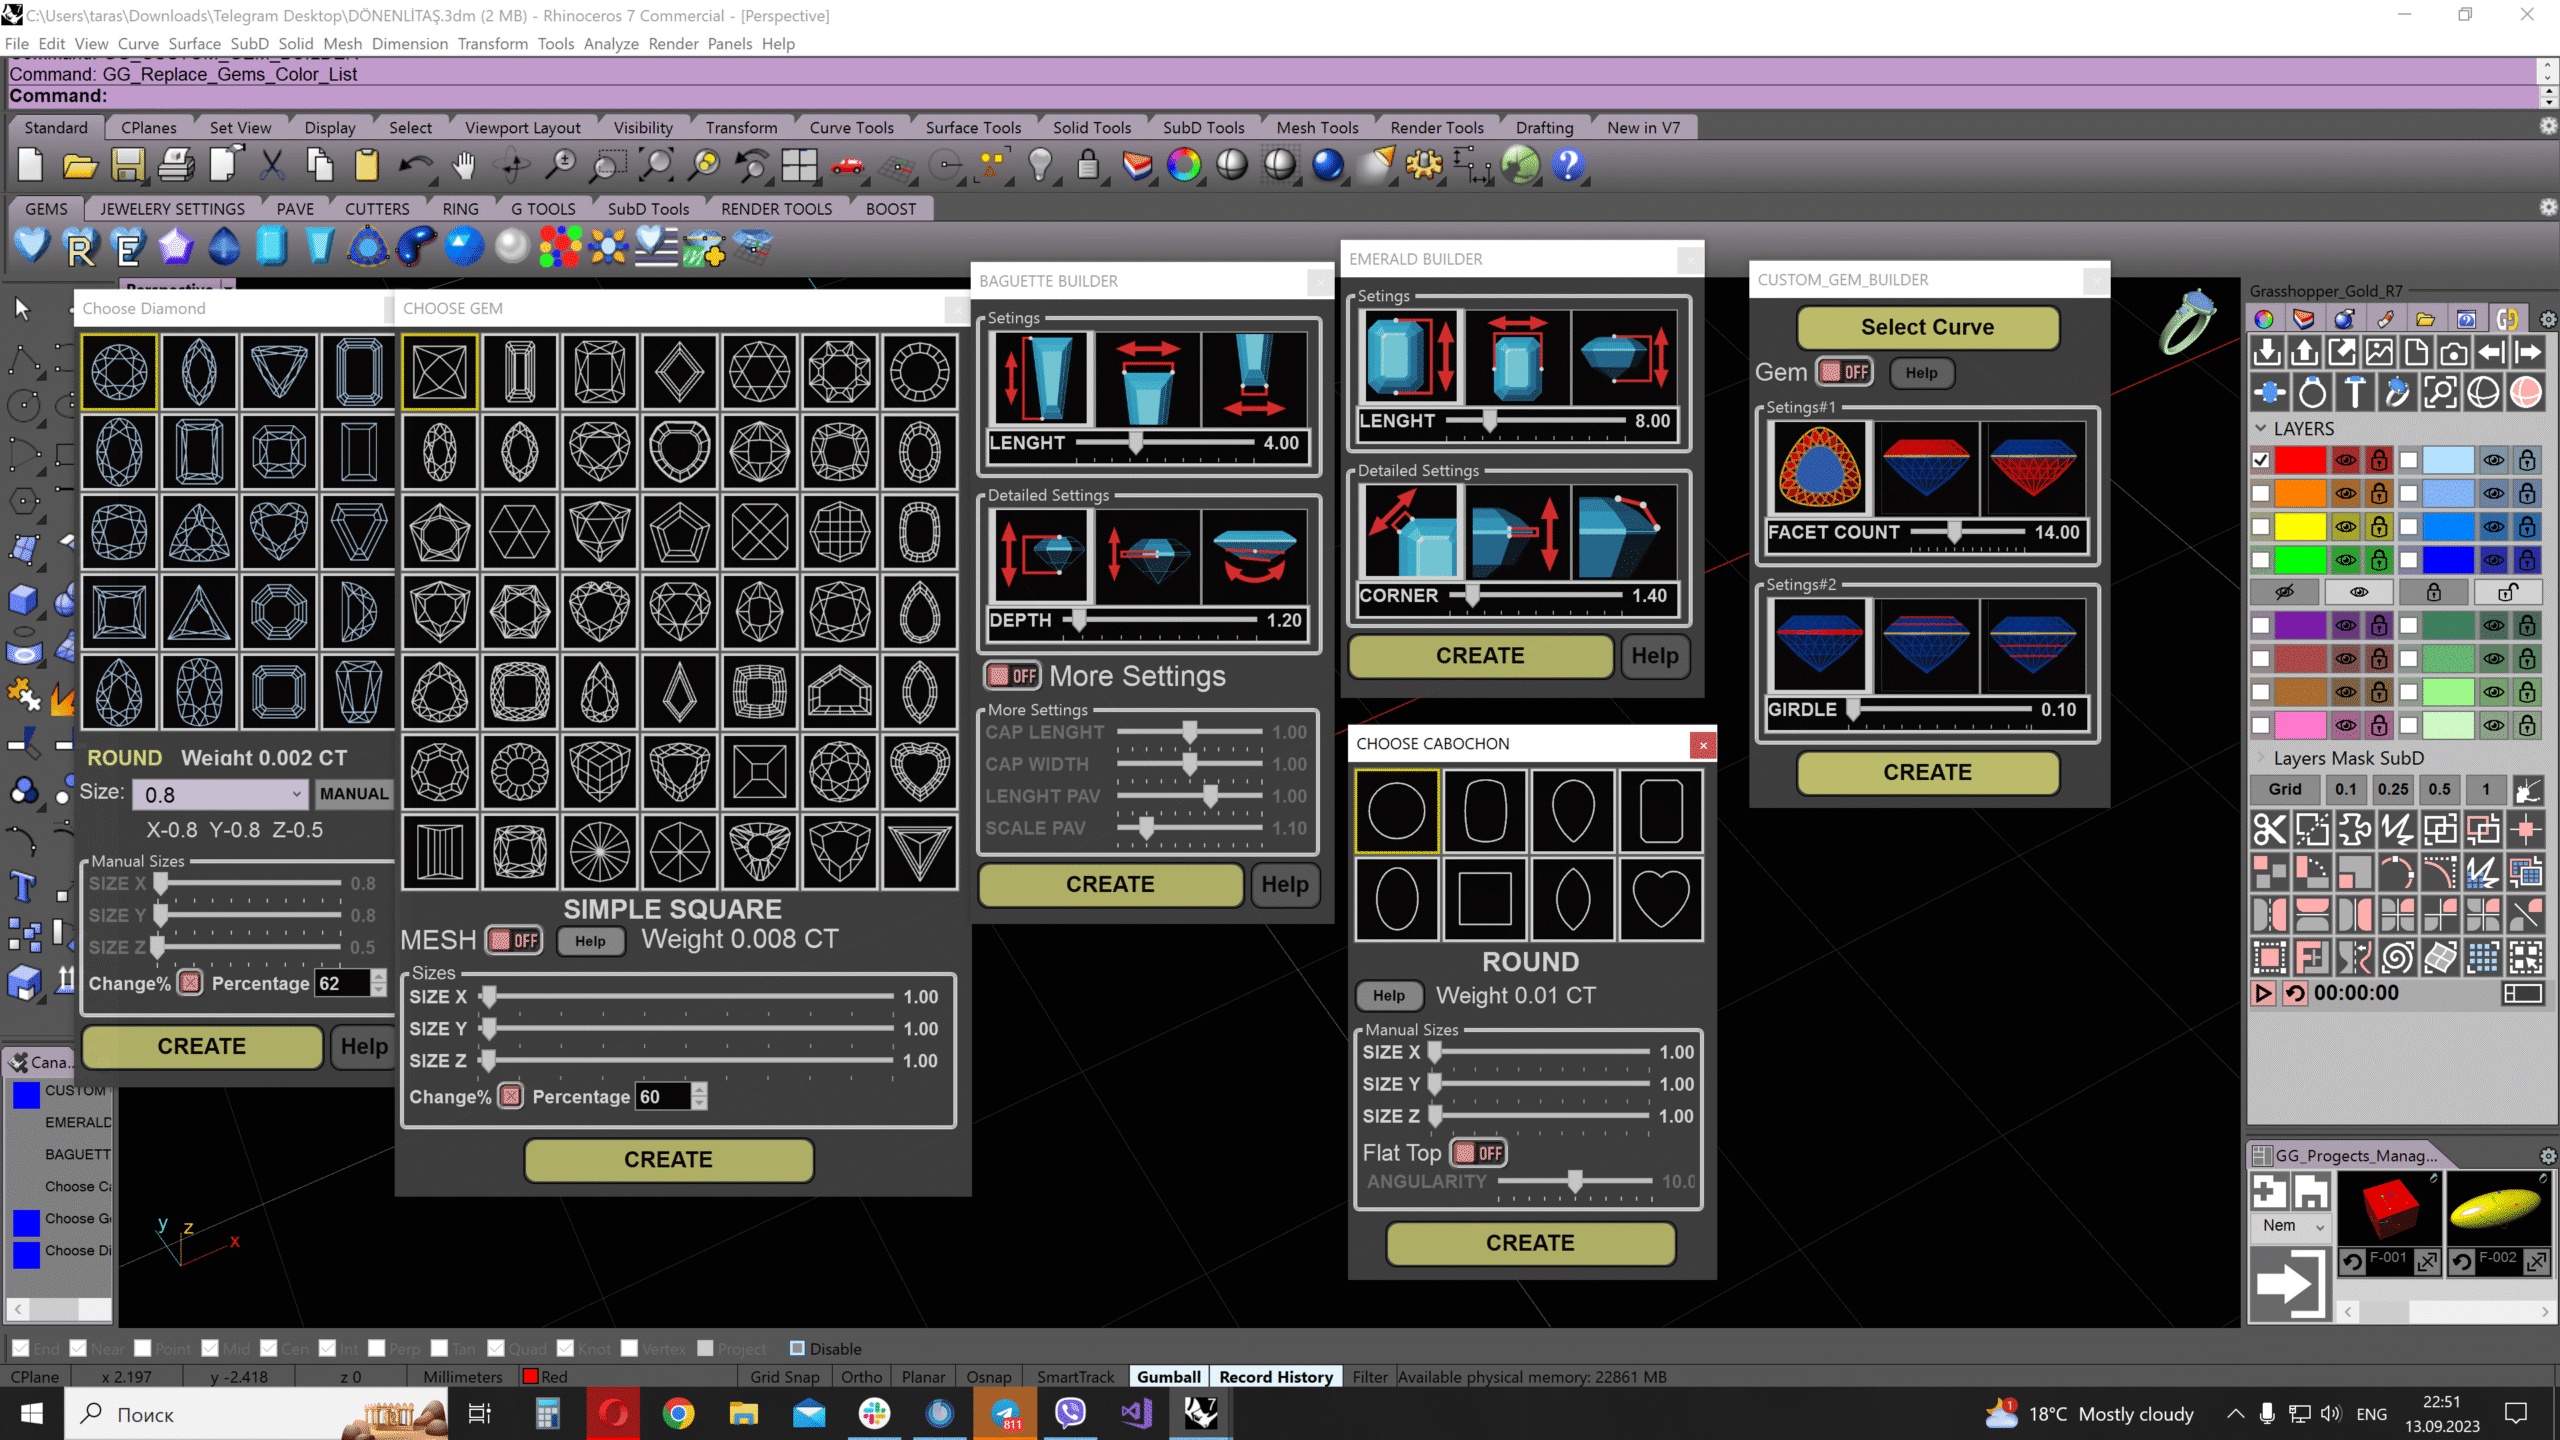This screenshot has width=2560, height=1440.
Task: Switch to the PAVE toolbar tab
Action: point(295,209)
